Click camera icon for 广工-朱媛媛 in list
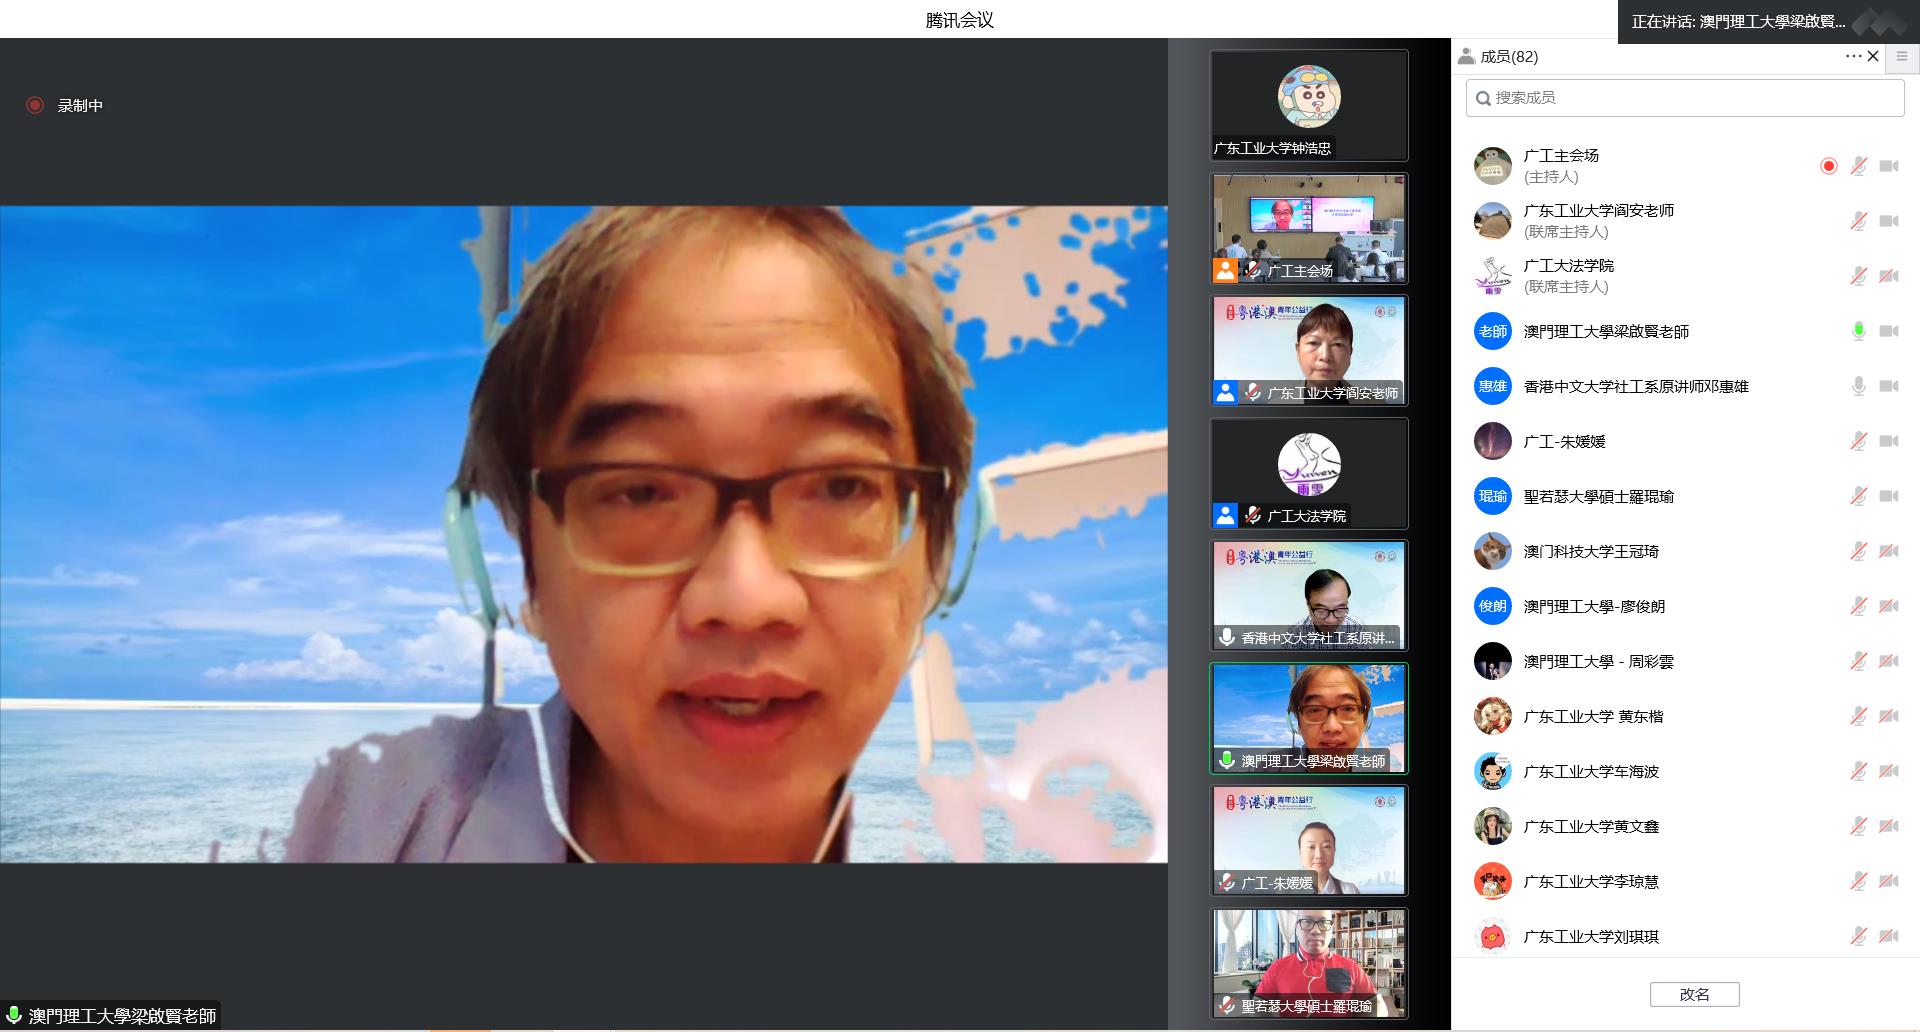1920x1032 pixels. click(1888, 441)
